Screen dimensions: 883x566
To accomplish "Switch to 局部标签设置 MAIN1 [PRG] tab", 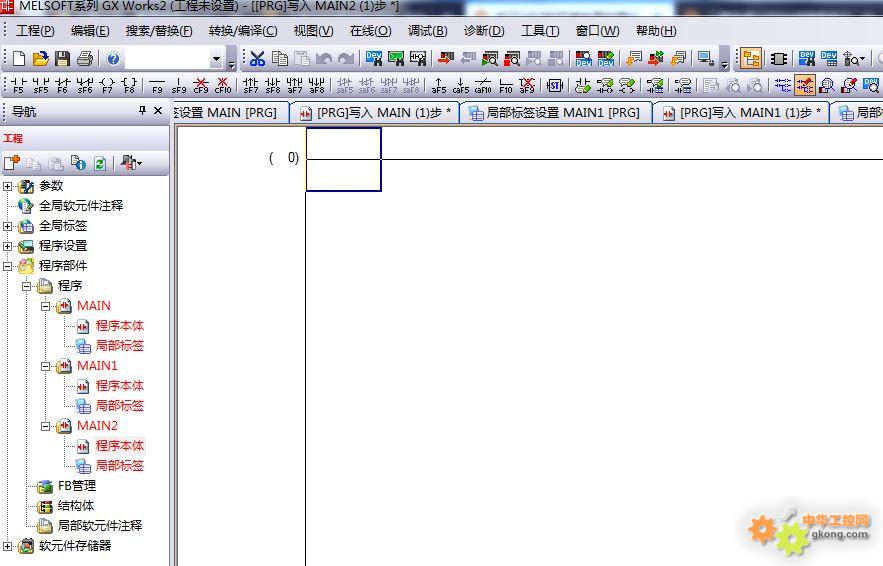I will tap(555, 113).
